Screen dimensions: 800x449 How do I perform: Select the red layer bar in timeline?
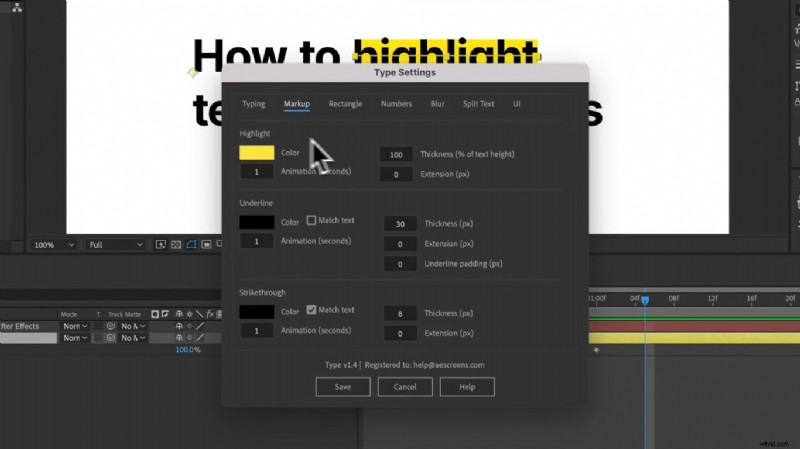click(694, 326)
